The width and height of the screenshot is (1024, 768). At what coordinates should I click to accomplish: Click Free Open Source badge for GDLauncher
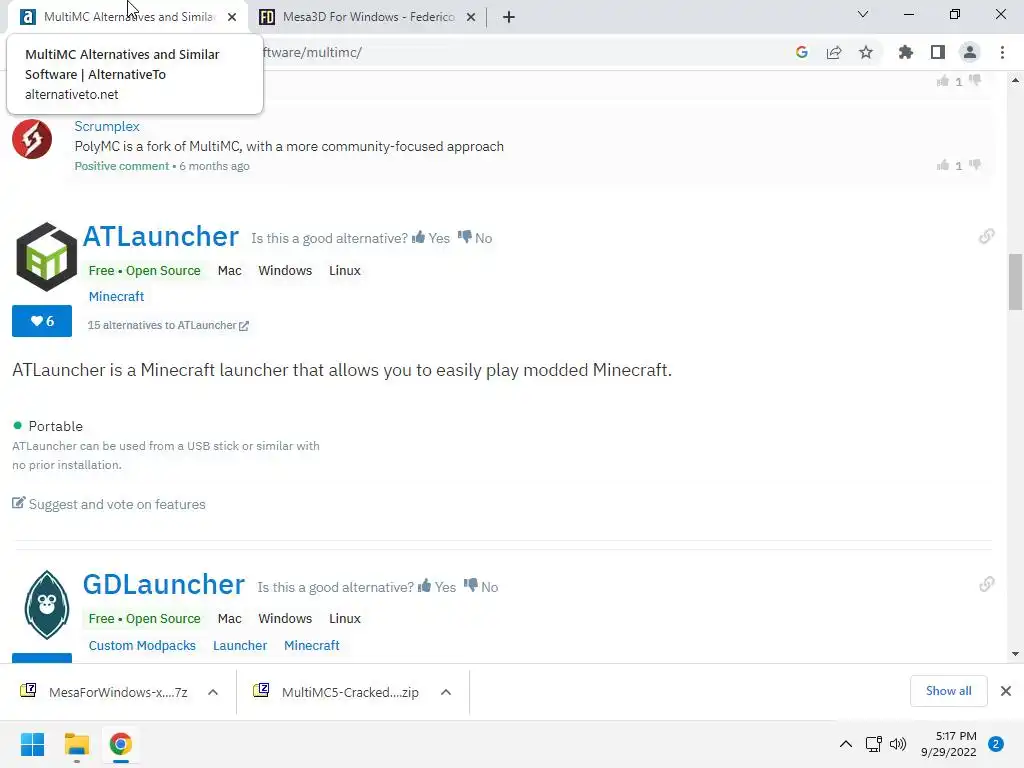click(144, 618)
